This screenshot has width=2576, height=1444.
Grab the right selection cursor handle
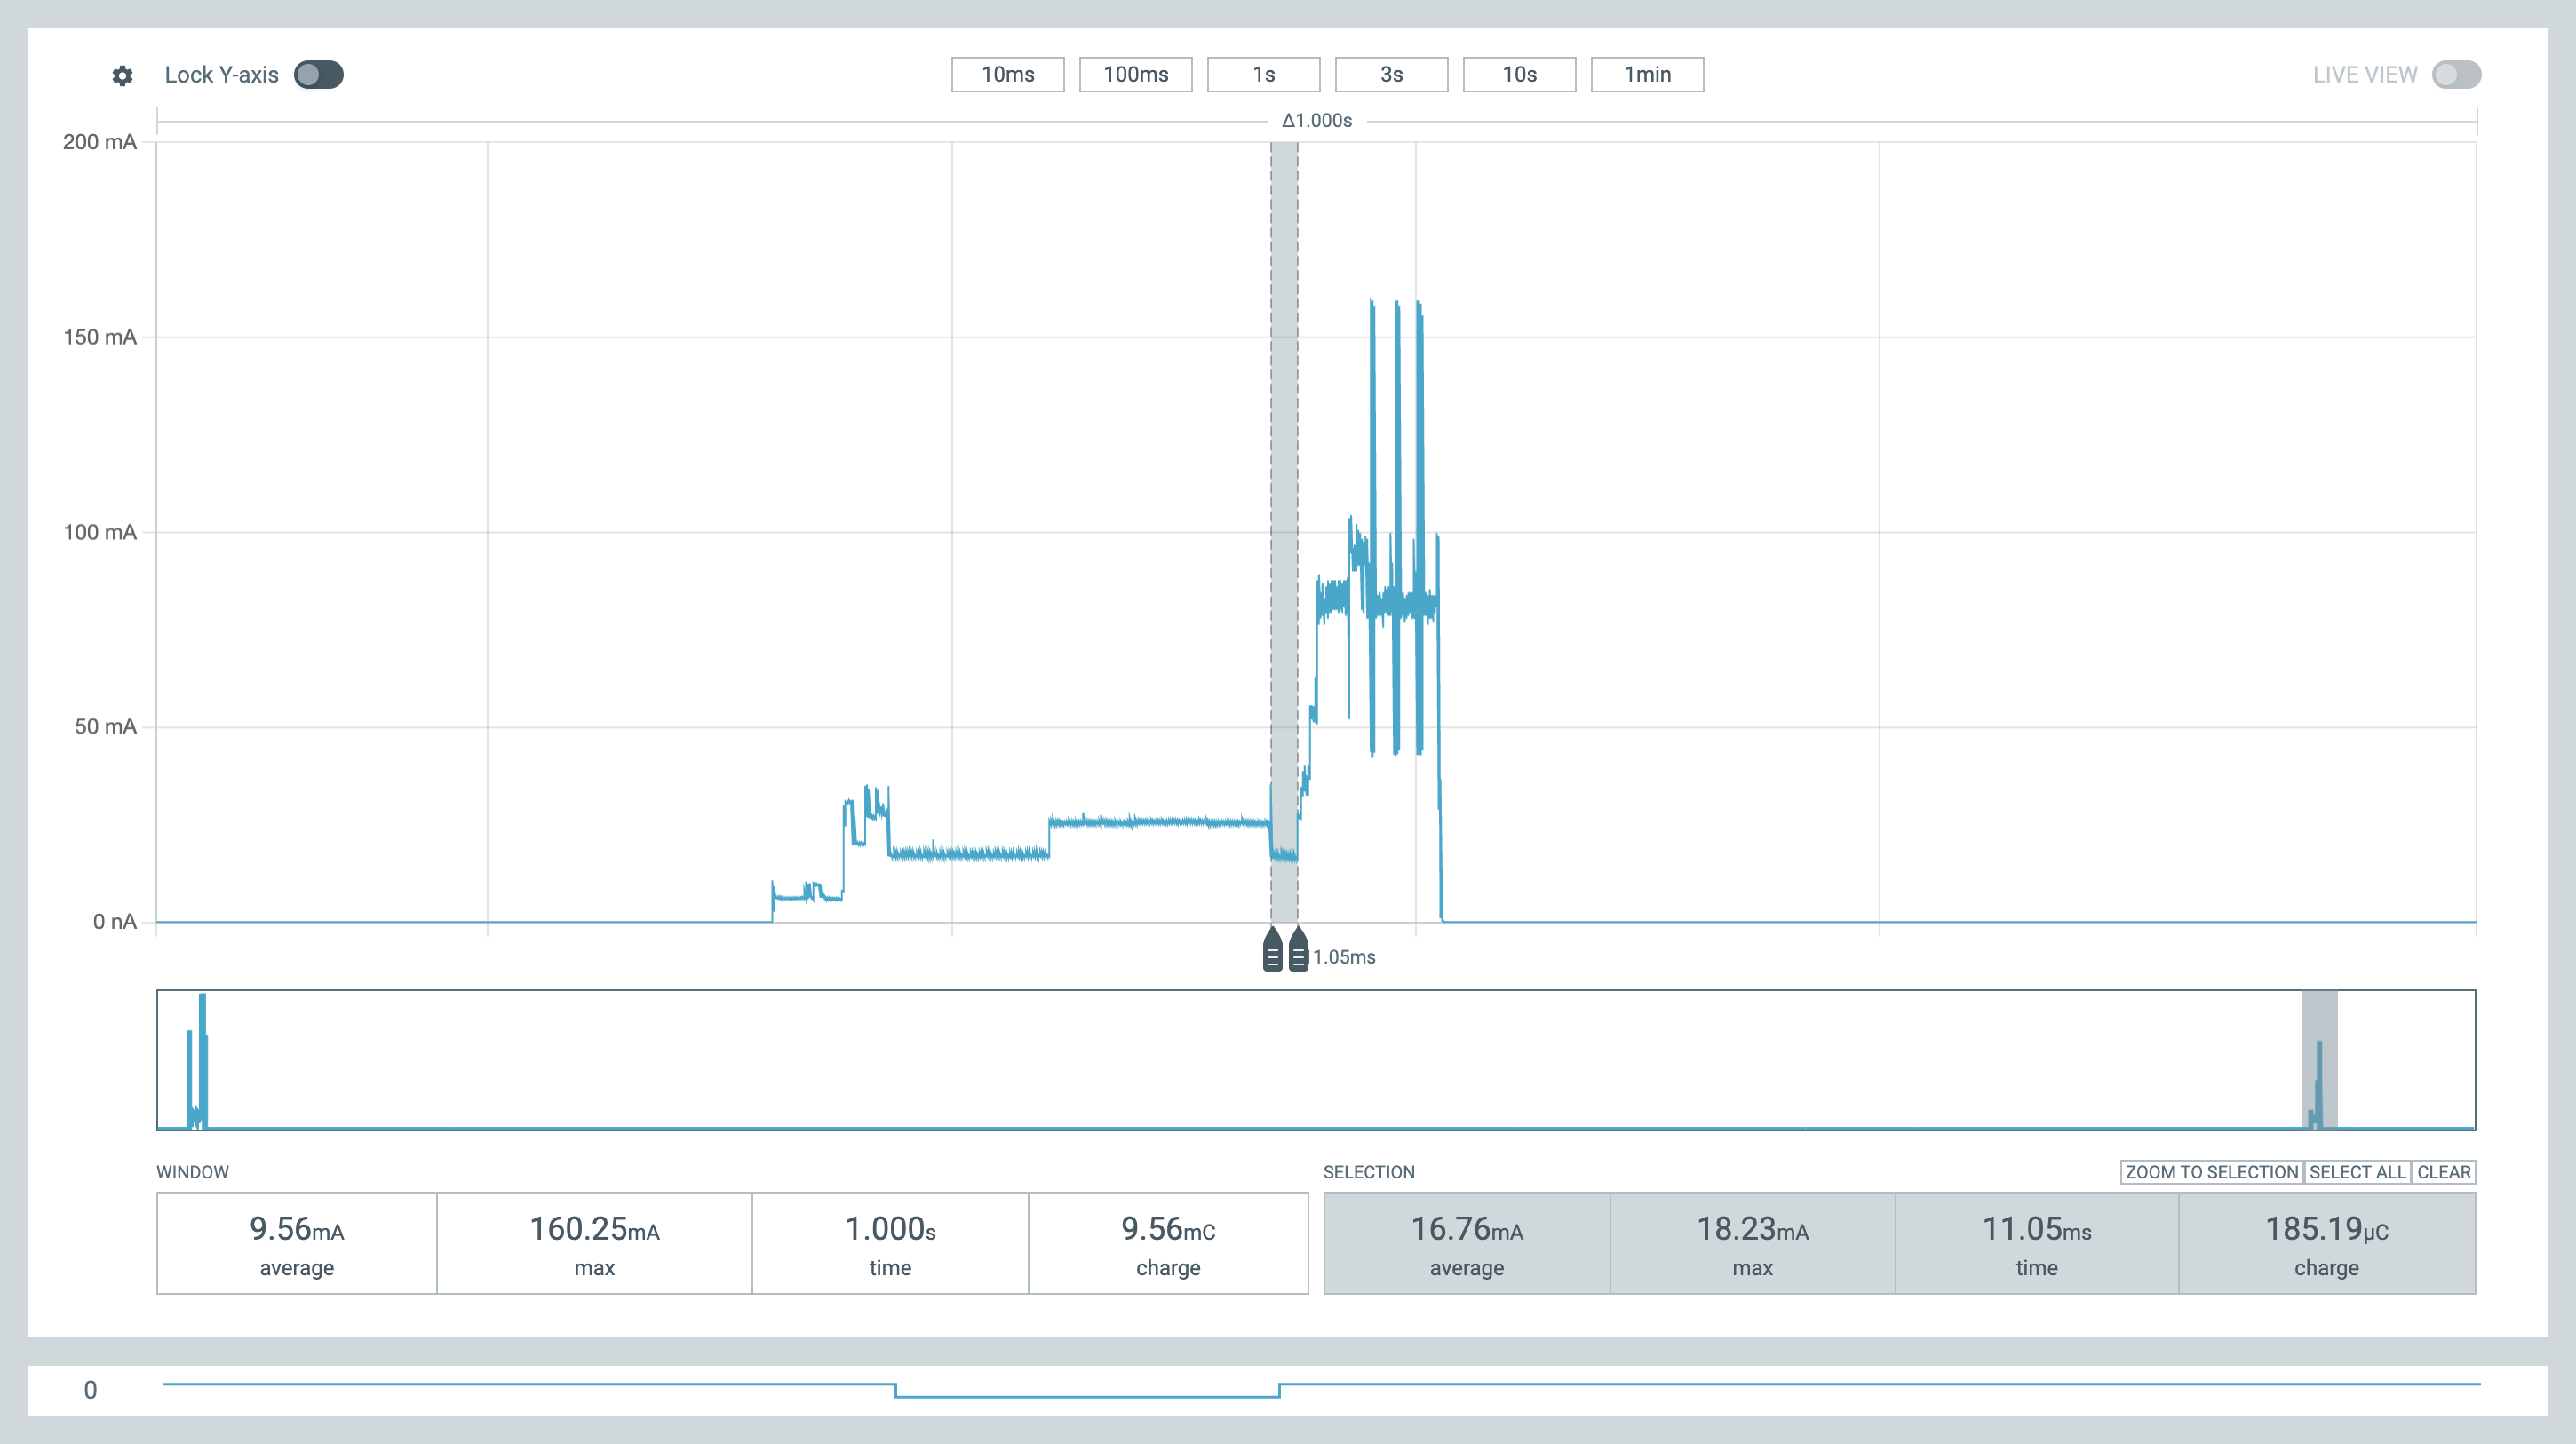pyautogui.click(x=1298, y=949)
